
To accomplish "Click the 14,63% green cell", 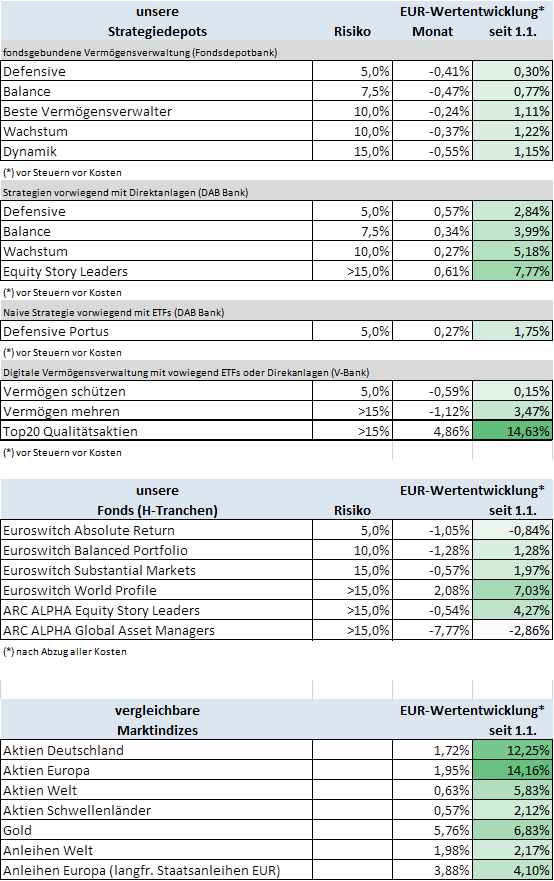I will [512, 432].
